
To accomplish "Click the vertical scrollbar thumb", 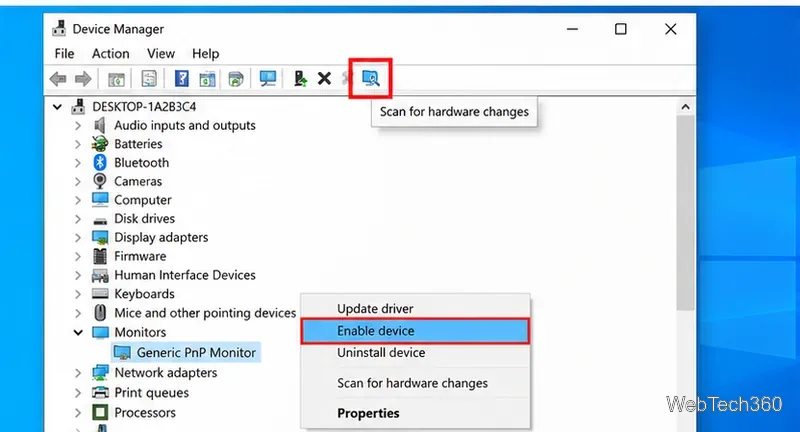I will (x=685, y=212).
